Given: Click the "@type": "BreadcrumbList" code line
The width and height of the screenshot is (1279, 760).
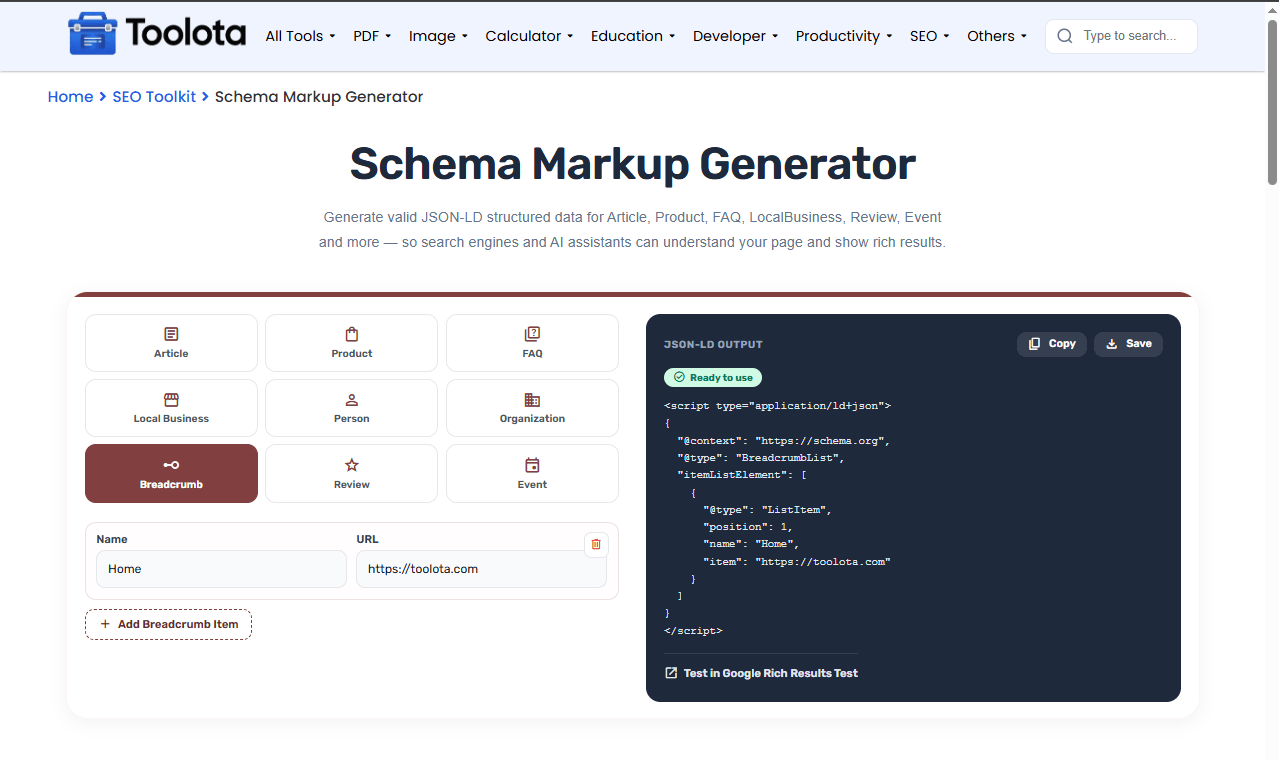Looking at the screenshot, I should (761, 458).
